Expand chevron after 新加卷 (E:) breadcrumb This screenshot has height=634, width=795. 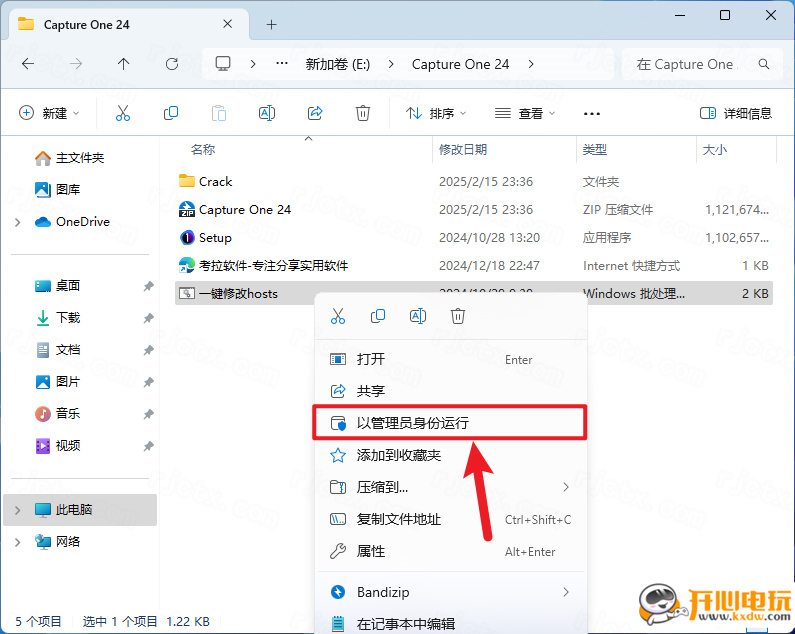coord(391,64)
